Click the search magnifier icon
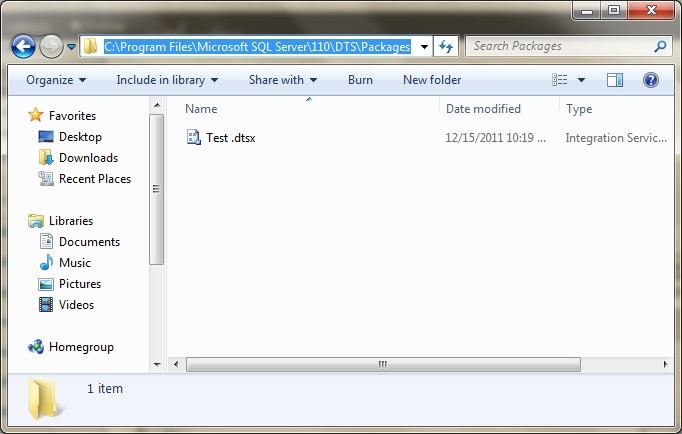Viewport: 682px width, 434px height. pos(660,46)
